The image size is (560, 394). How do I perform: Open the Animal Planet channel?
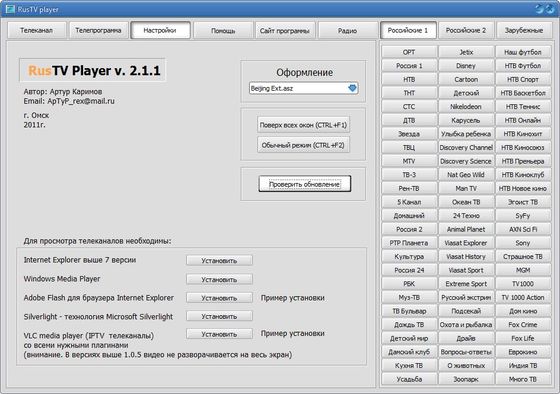[466, 229]
